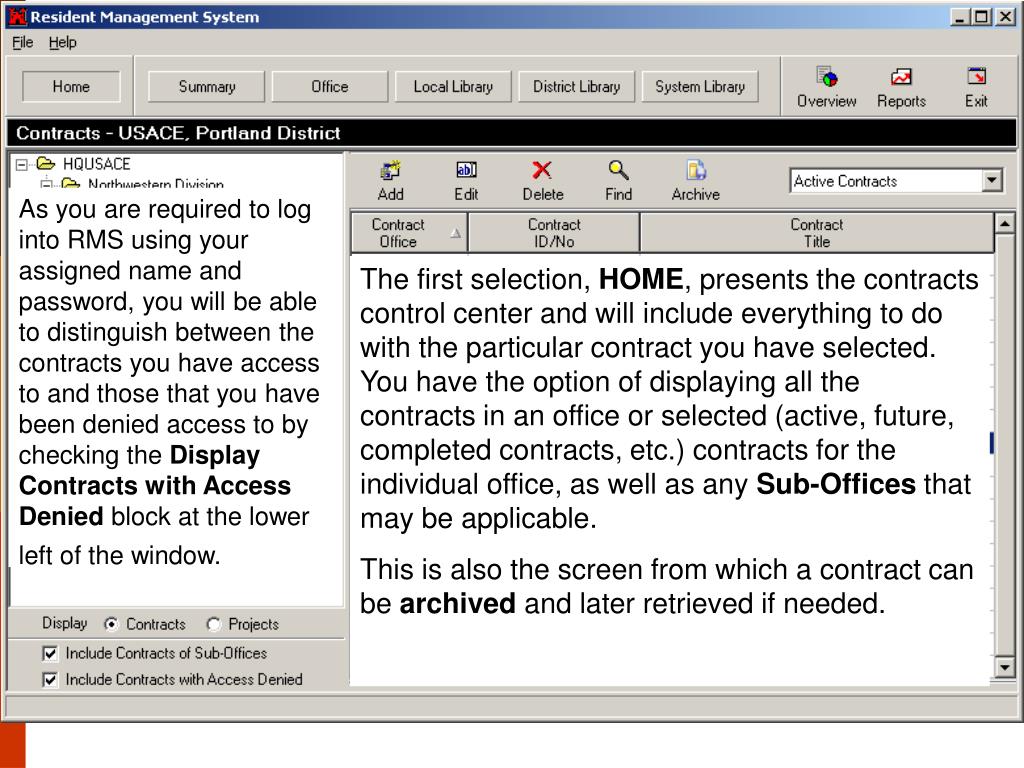
Task: Click the red Delete icon
Action: tap(541, 170)
